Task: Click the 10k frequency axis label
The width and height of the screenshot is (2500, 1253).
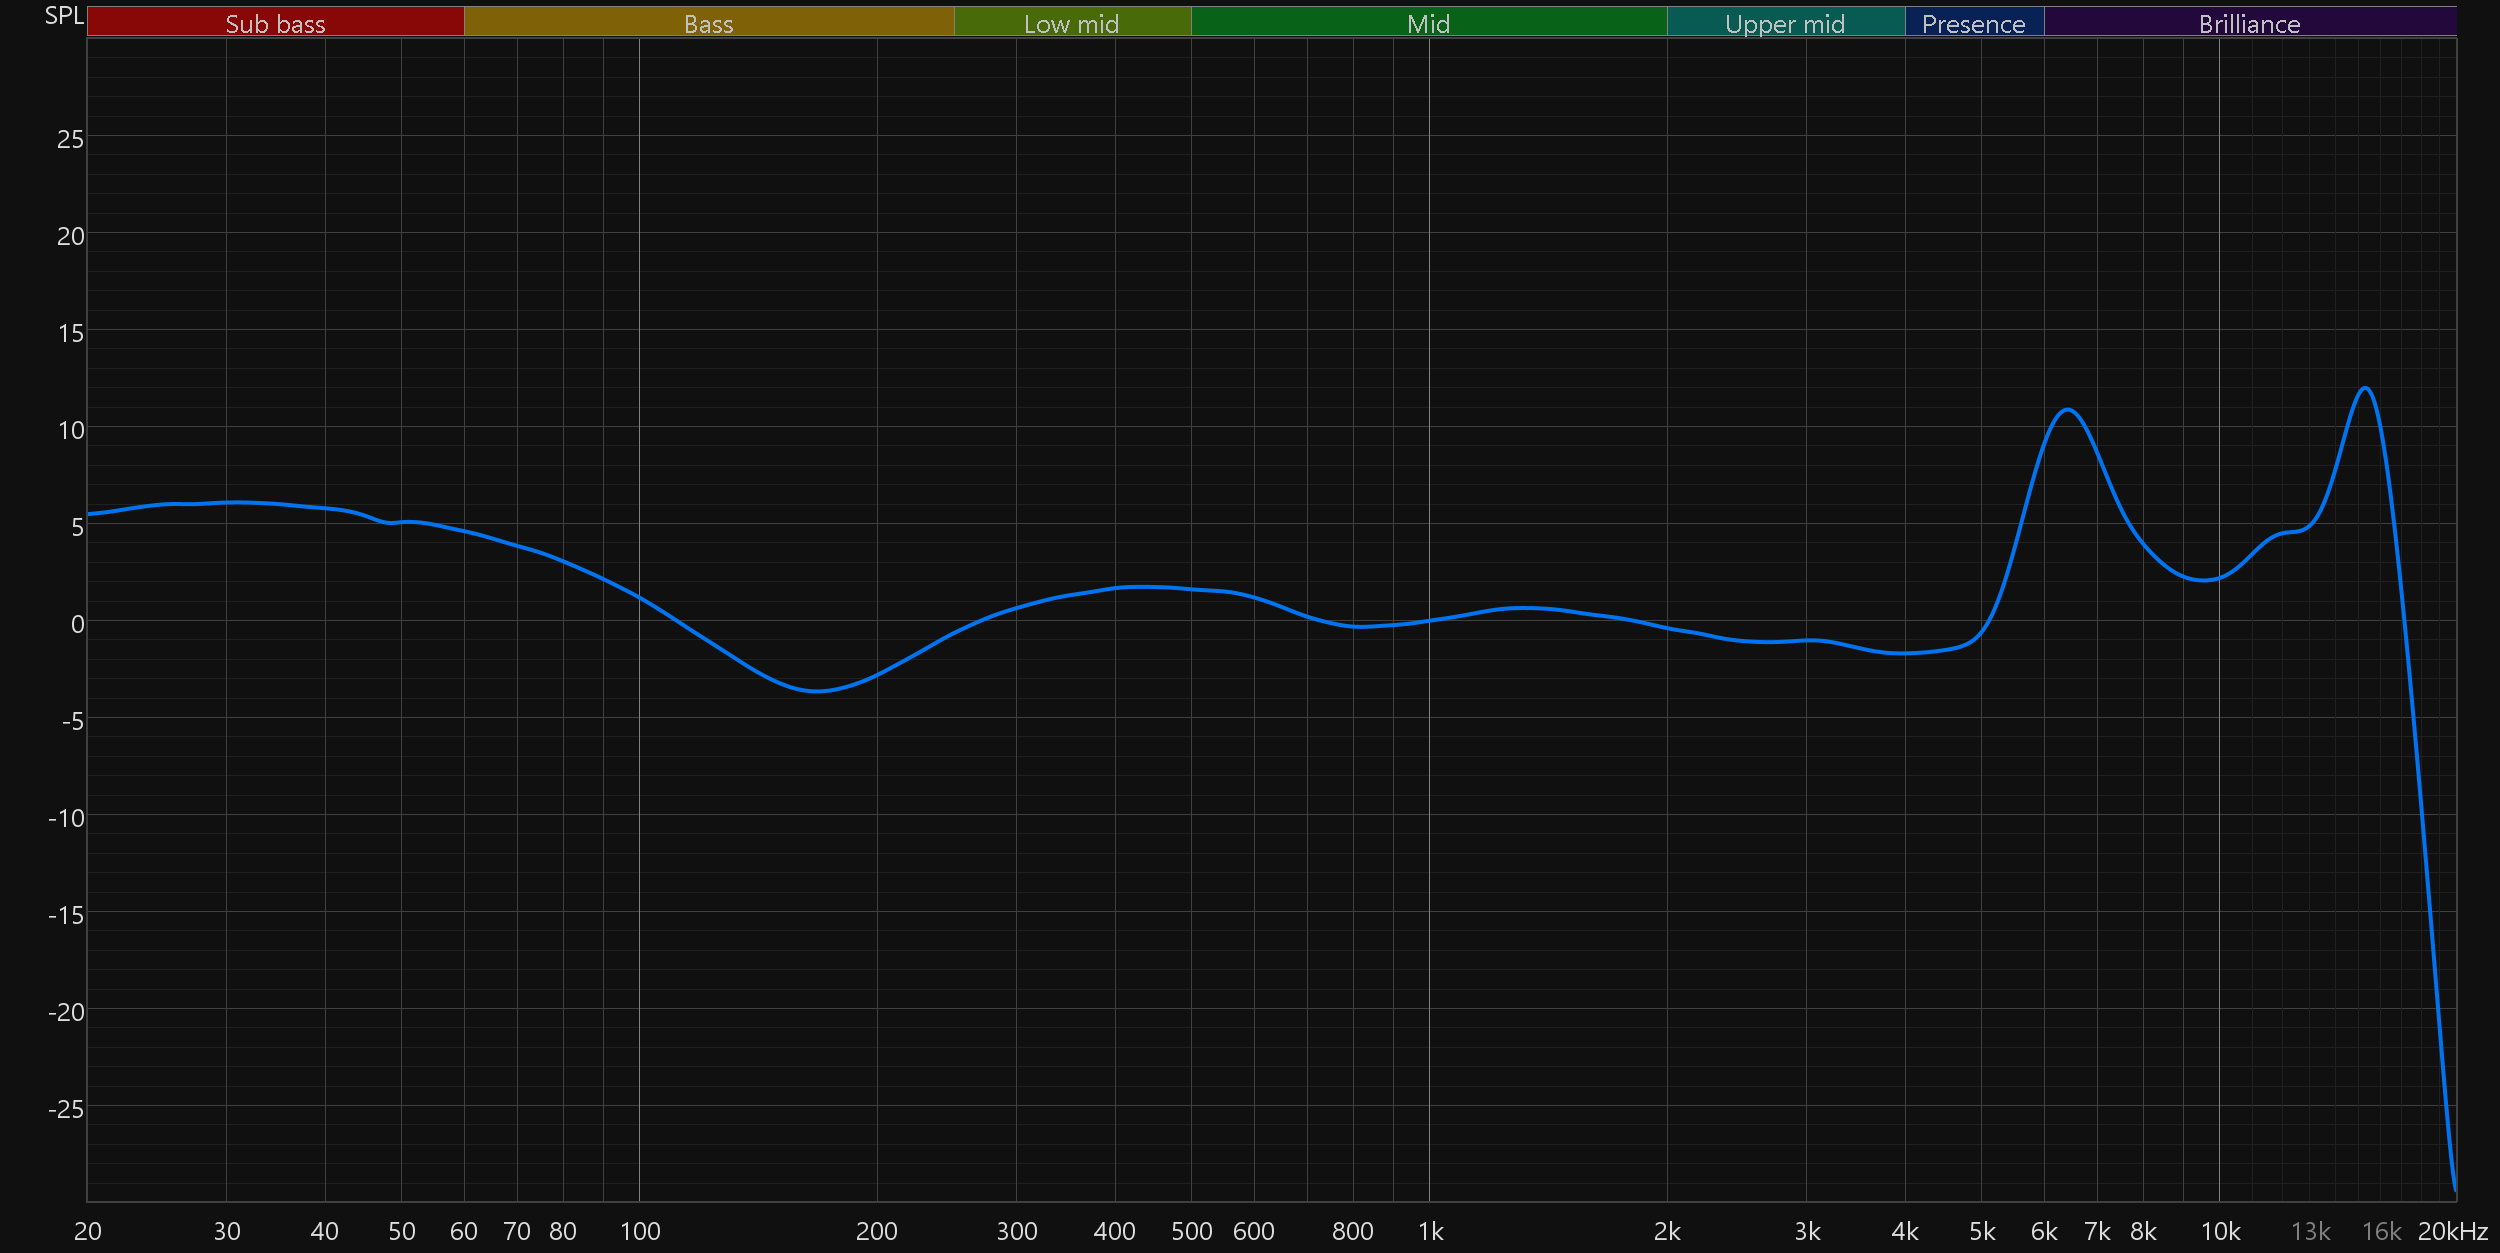Action: pyautogui.click(x=2220, y=1231)
